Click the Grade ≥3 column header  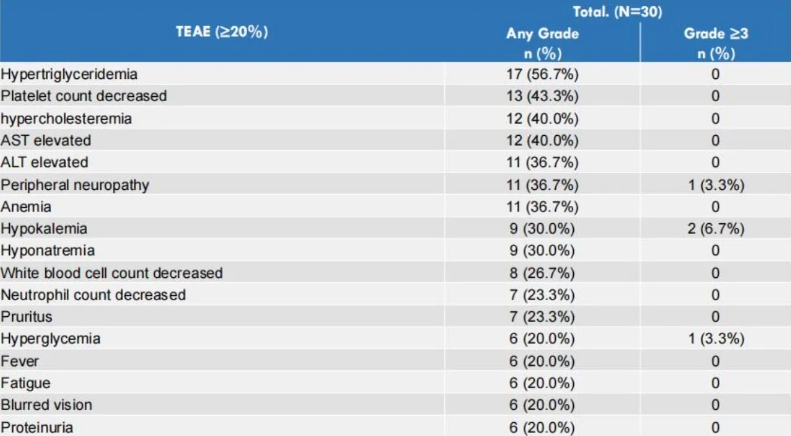click(x=715, y=42)
